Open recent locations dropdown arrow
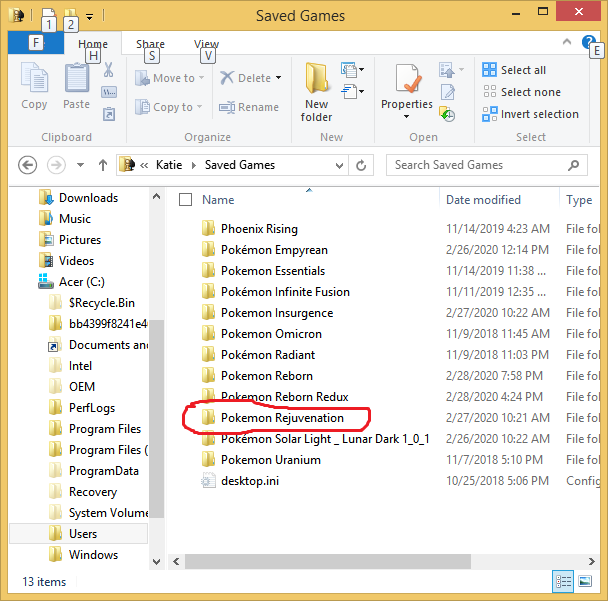The width and height of the screenshot is (608, 601). click(80, 166)
